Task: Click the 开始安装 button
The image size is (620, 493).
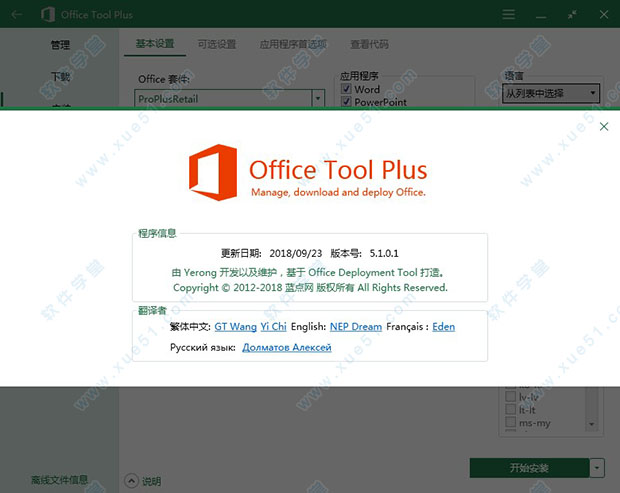Action: (529, 468)
